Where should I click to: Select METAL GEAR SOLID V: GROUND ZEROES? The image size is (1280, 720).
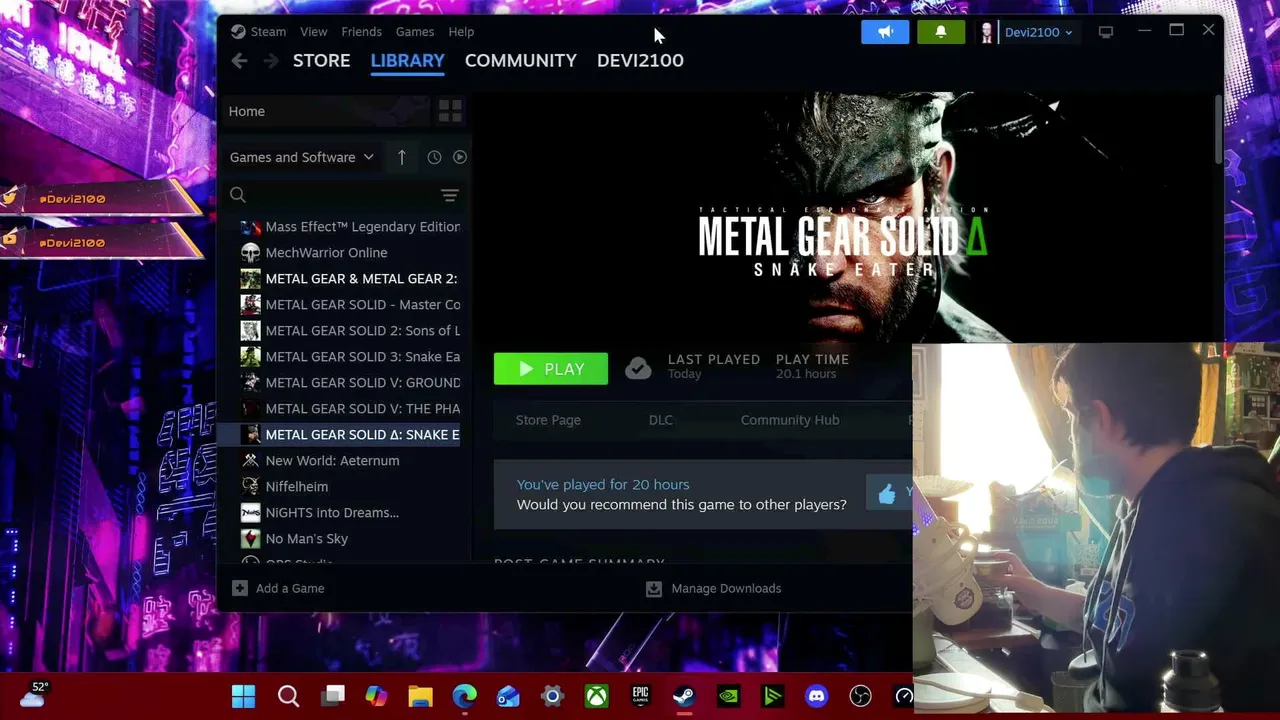350,383
